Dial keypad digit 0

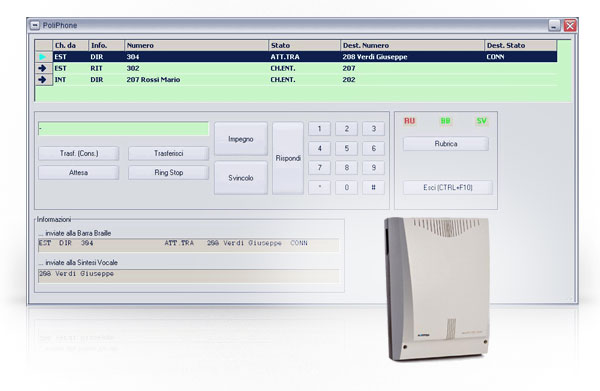click(x=347, y=188)
